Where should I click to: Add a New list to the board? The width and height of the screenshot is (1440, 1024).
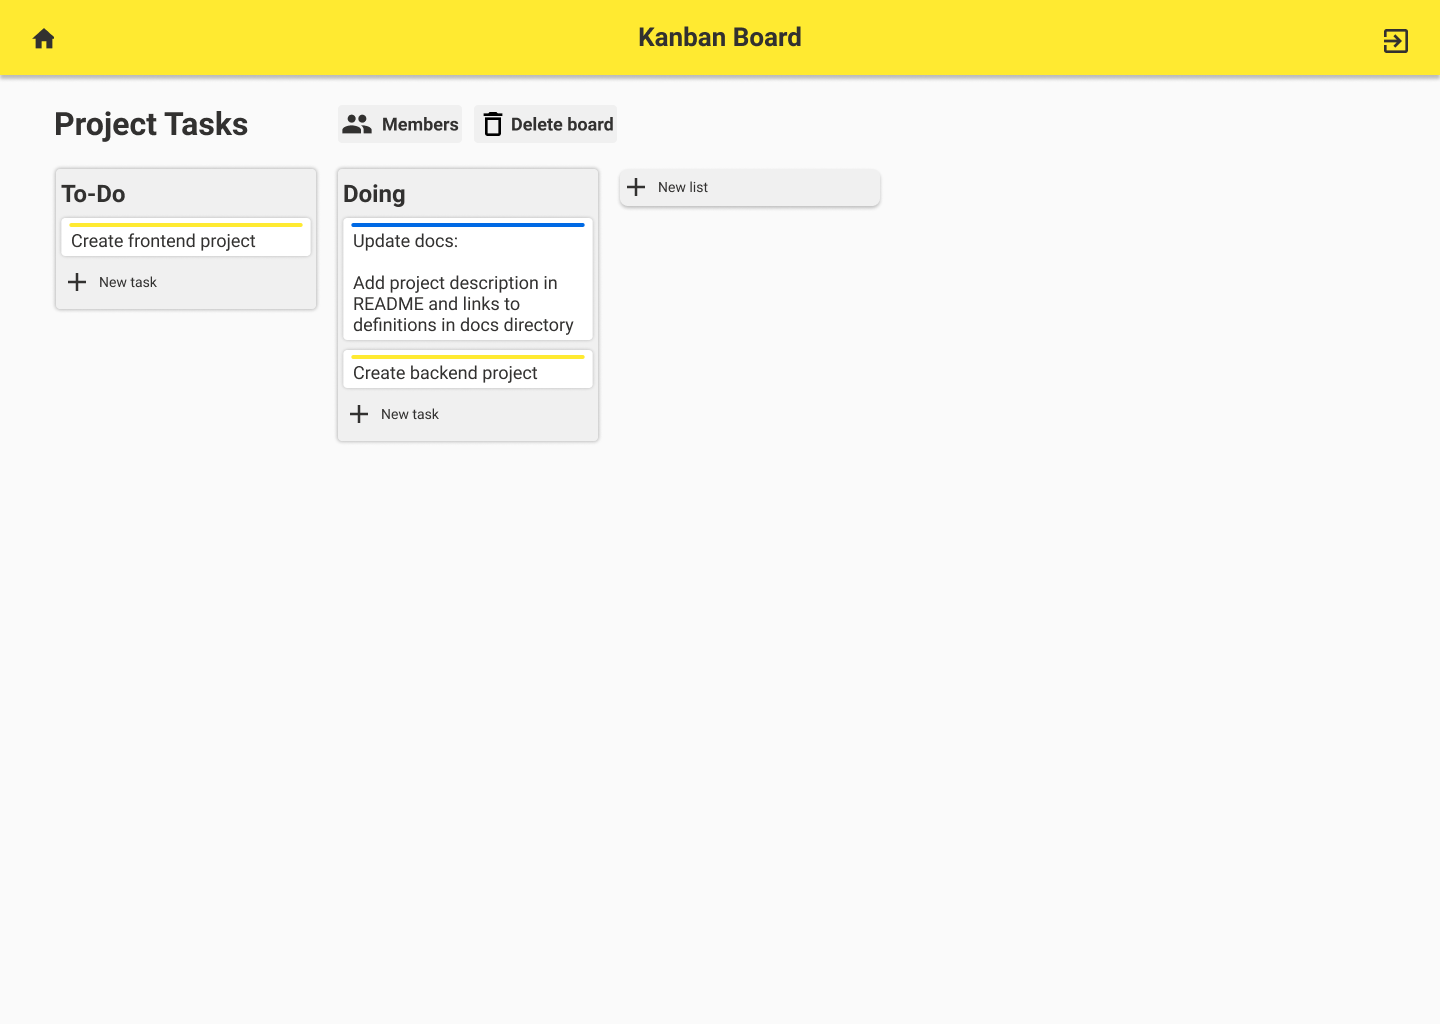click(x=750, y=187)
